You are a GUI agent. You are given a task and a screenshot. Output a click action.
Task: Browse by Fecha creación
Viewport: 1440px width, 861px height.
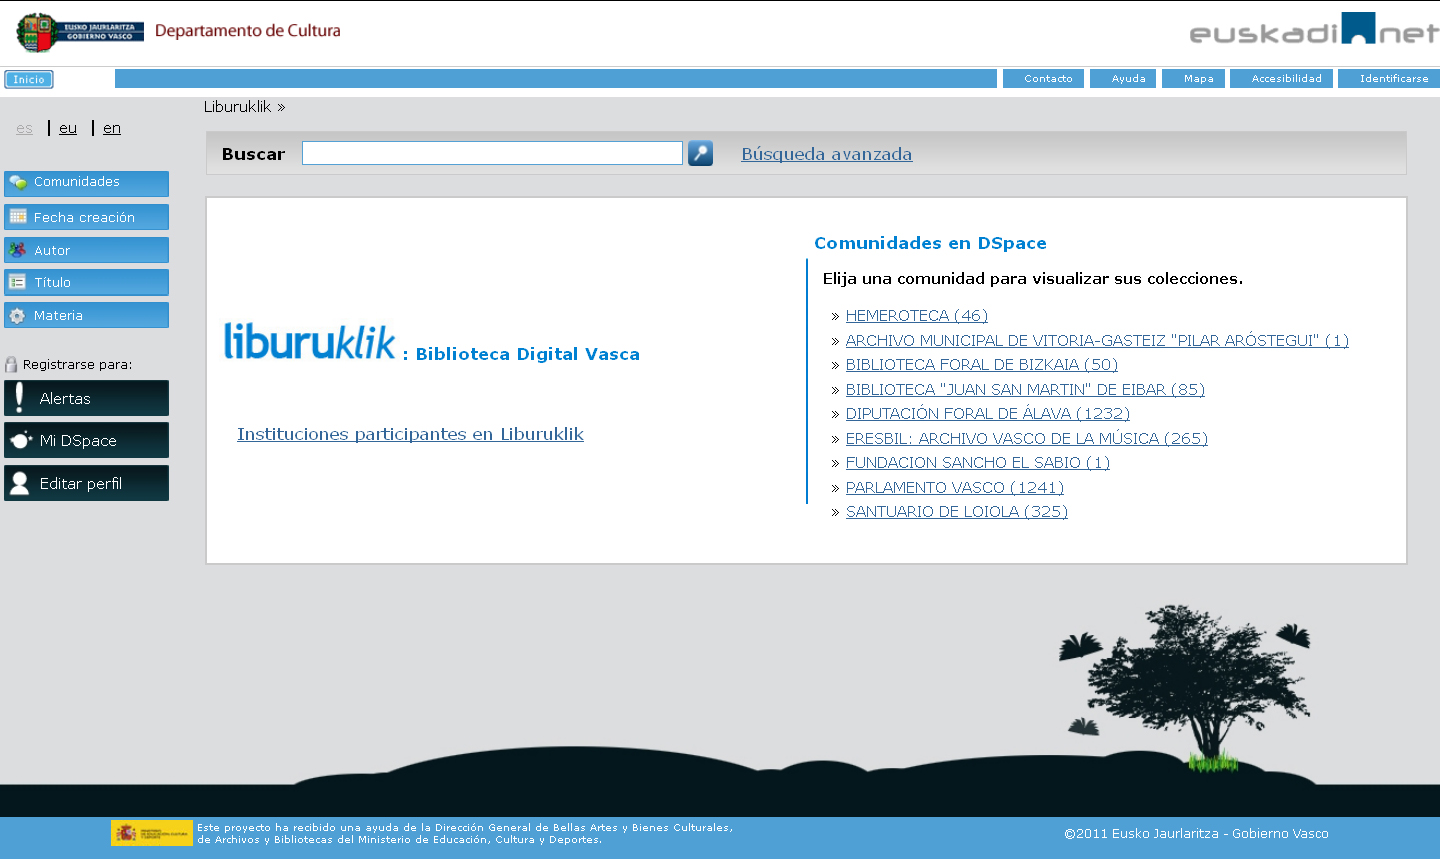86,217
